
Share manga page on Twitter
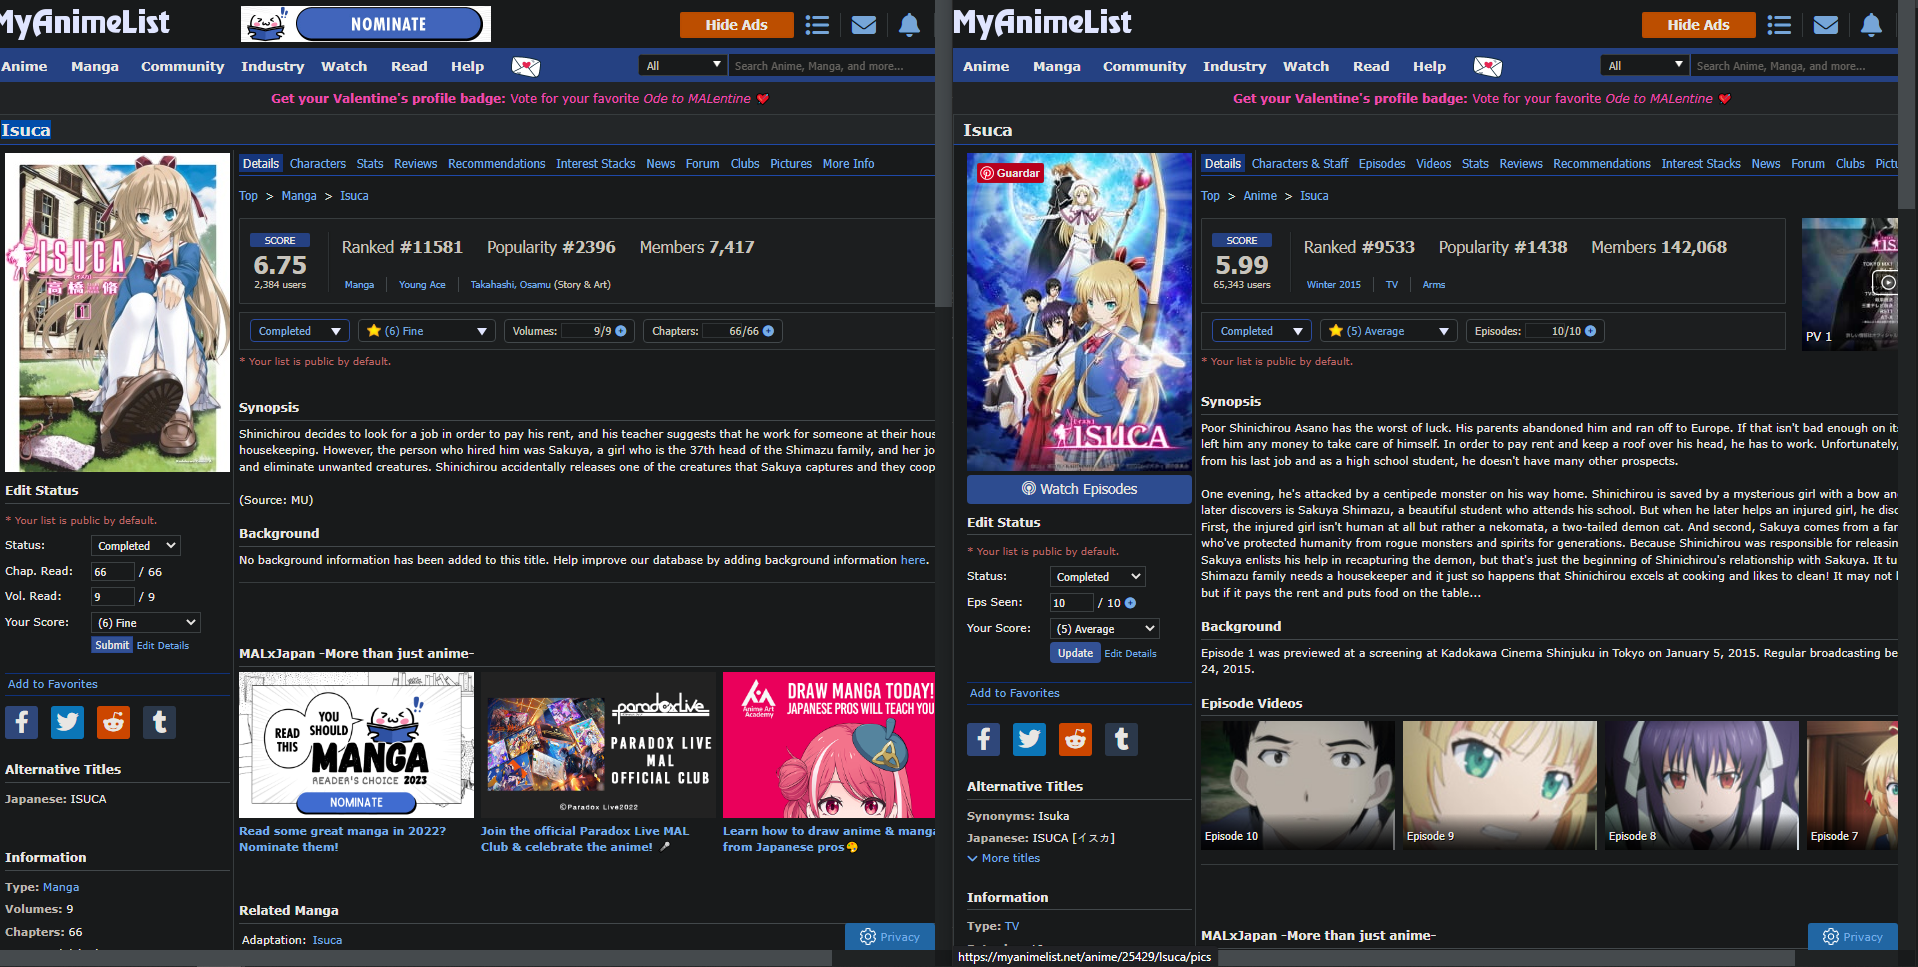pos(68,722)
